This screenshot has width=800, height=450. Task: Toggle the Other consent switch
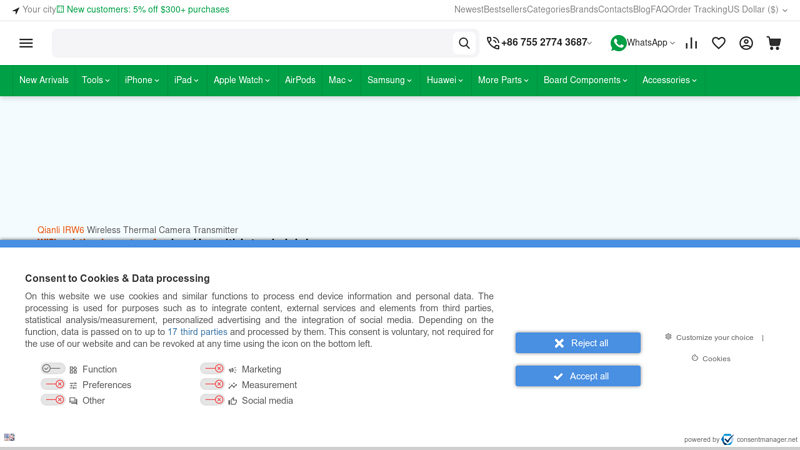(x=53, y=400)
